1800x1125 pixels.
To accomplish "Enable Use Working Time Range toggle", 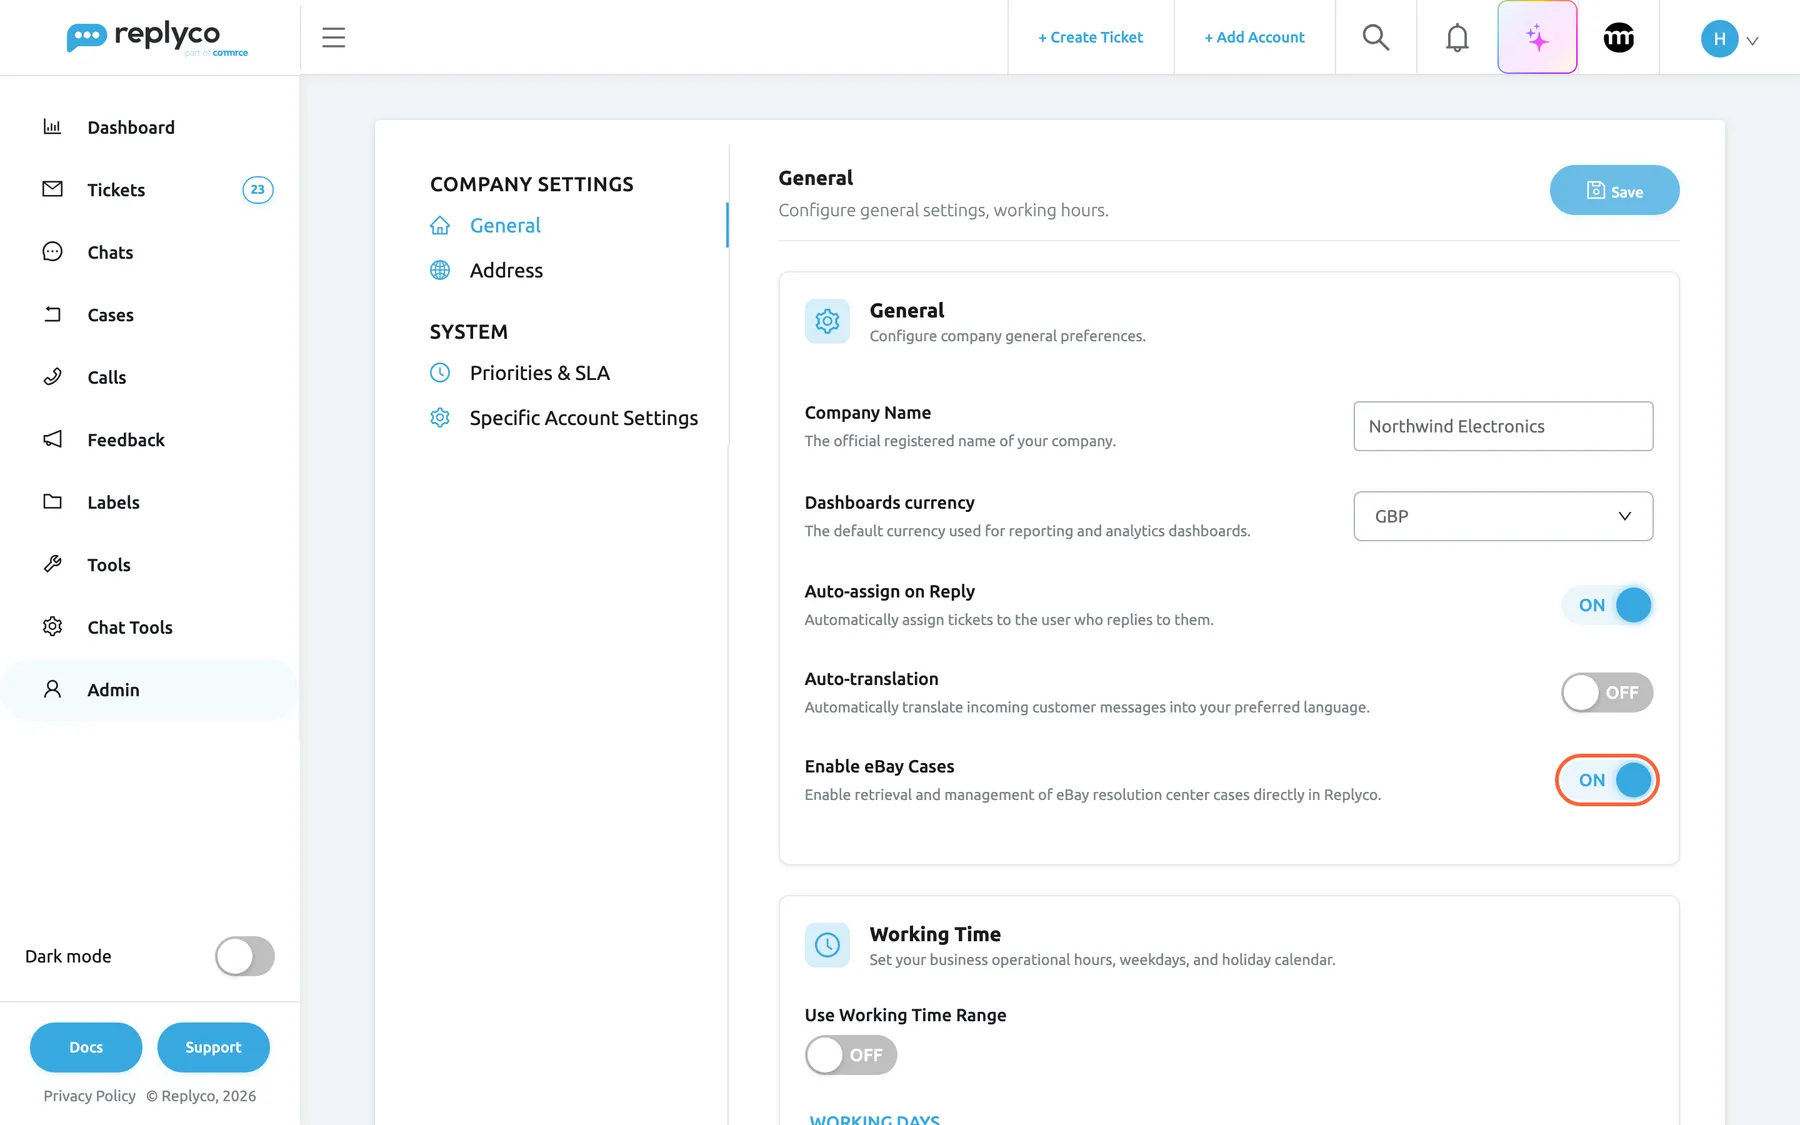I will click(851, 1055).
